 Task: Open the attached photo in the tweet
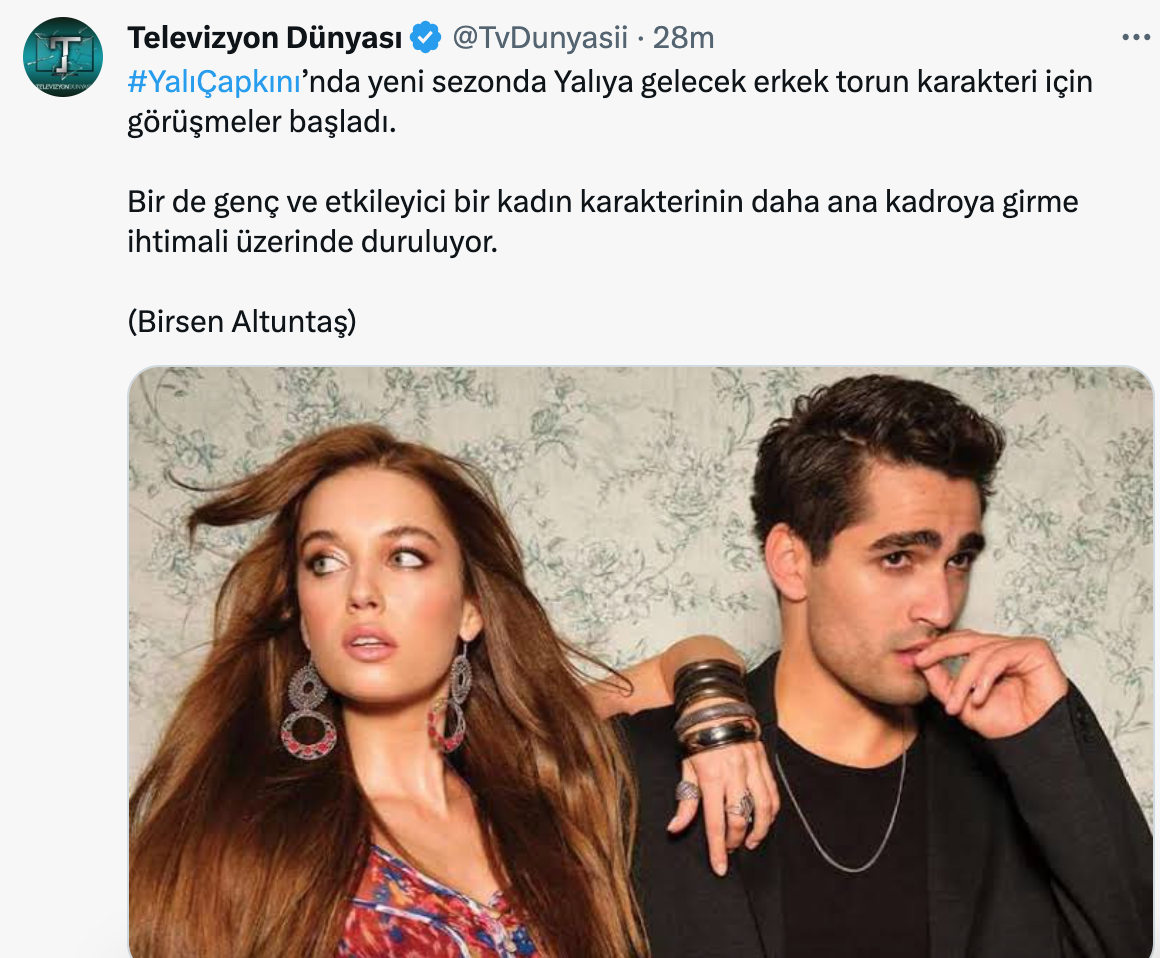click(x=641, y=662)
